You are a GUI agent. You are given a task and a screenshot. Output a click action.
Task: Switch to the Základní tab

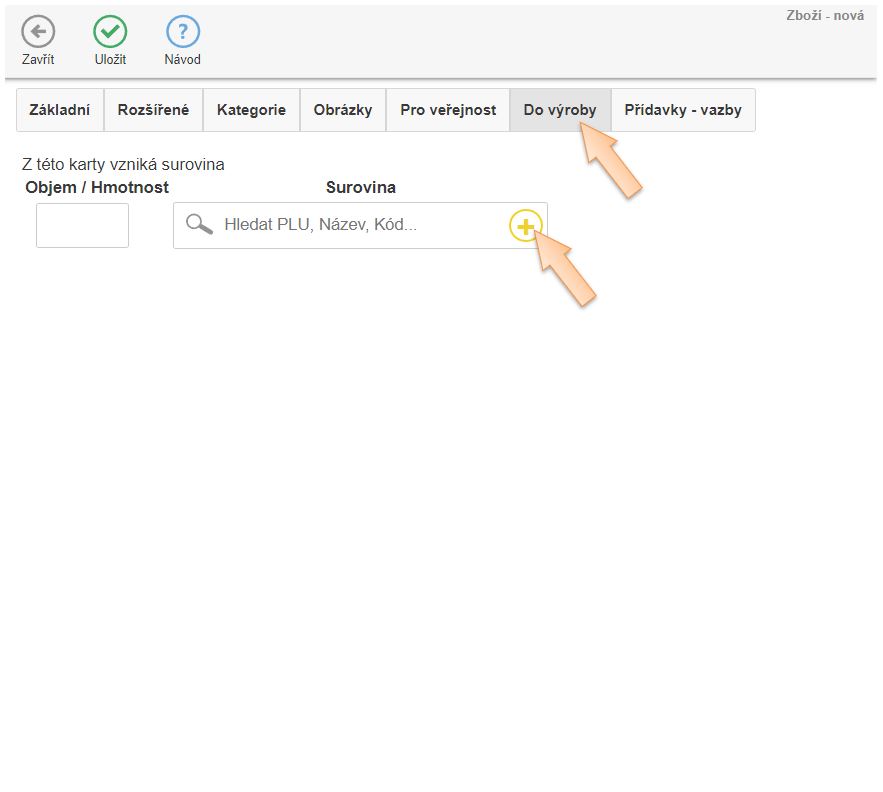pyautogui.click(x=60, y=110)
